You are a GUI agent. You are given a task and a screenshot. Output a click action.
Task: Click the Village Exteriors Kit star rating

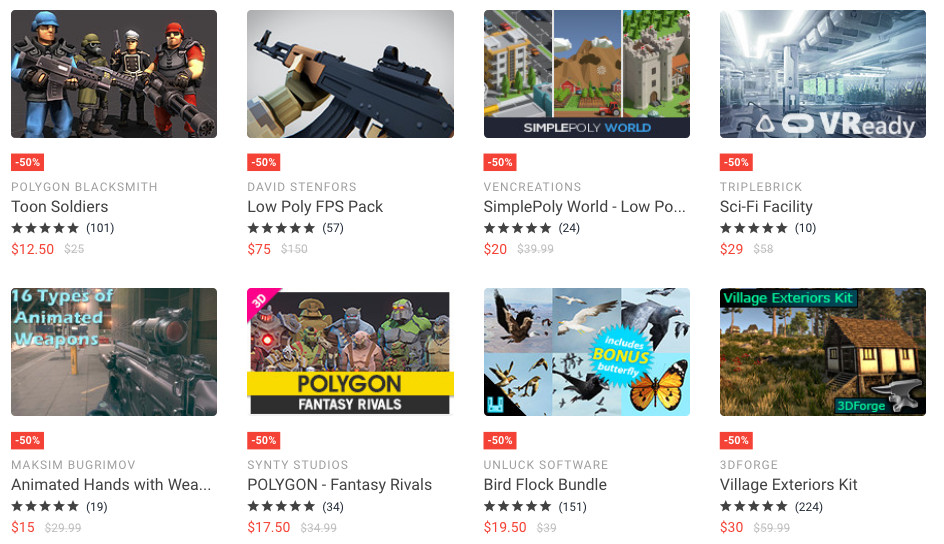[x=754, y=507]
